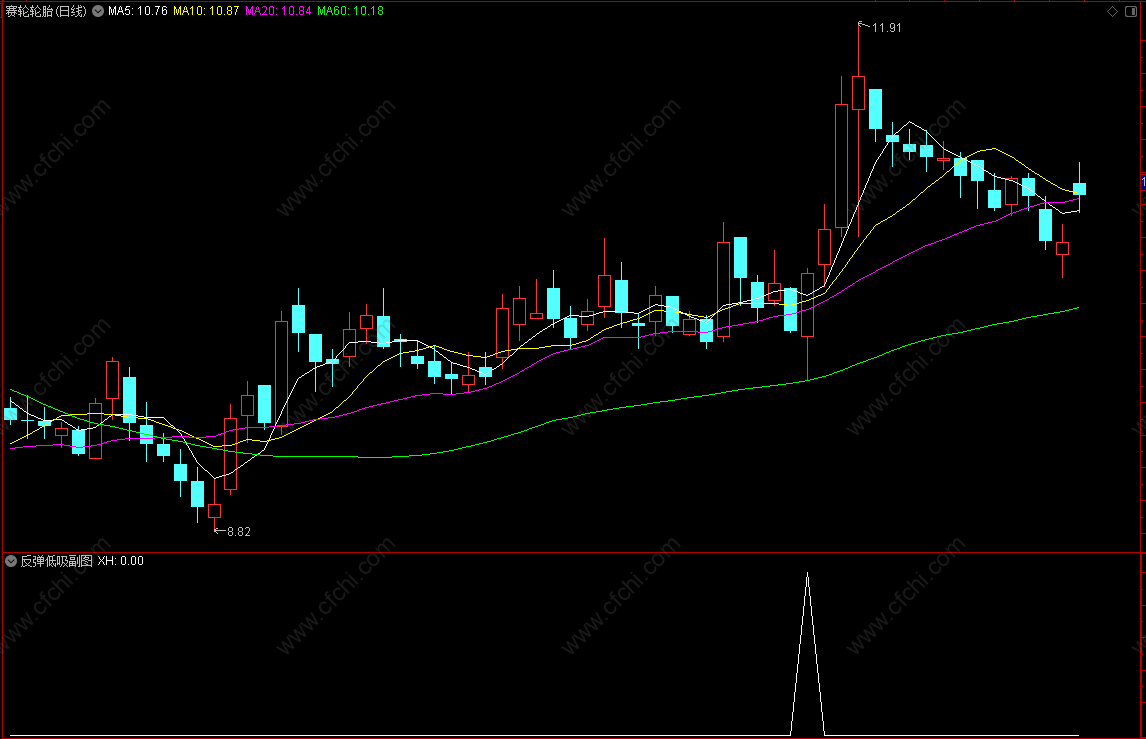Click the 11.91 high price label
This screenshot has height=739, width=1146.
(887, 28)
